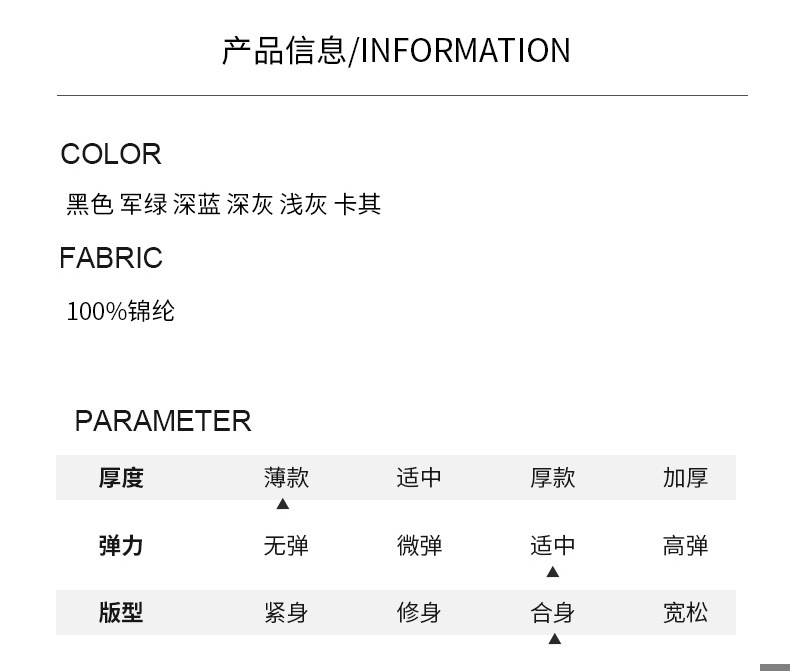
Task: Select 宽松 in the 版型 row
Action: pyautogui.click(x=685, y=613)
